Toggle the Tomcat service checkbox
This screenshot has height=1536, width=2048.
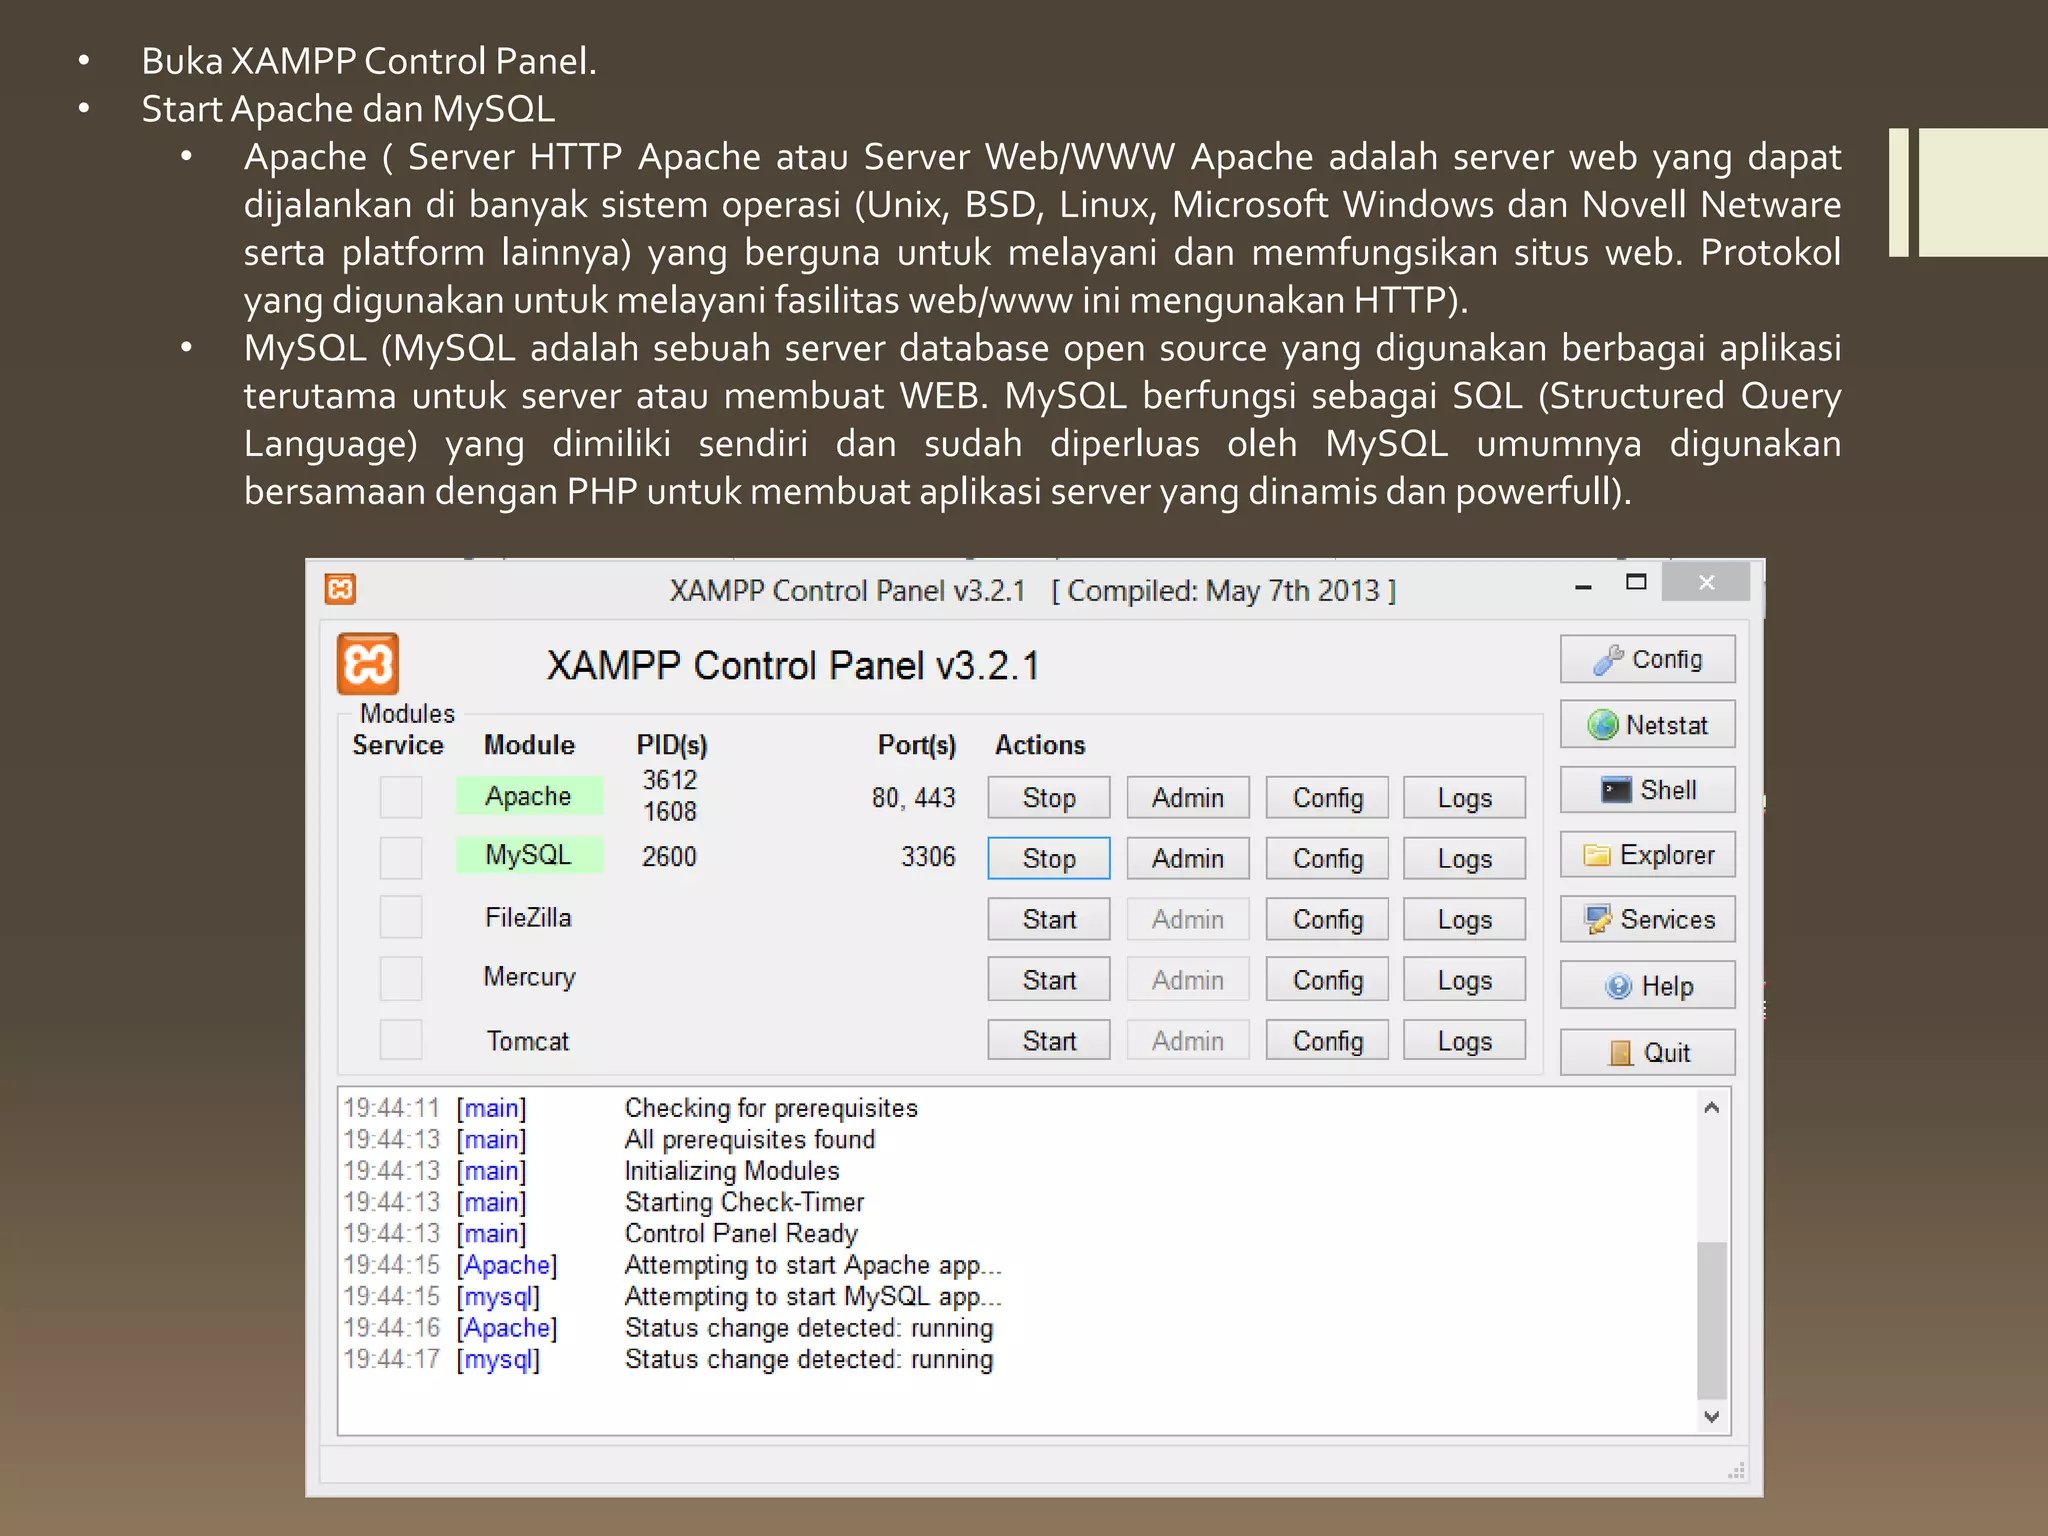tap(401, 1039)
